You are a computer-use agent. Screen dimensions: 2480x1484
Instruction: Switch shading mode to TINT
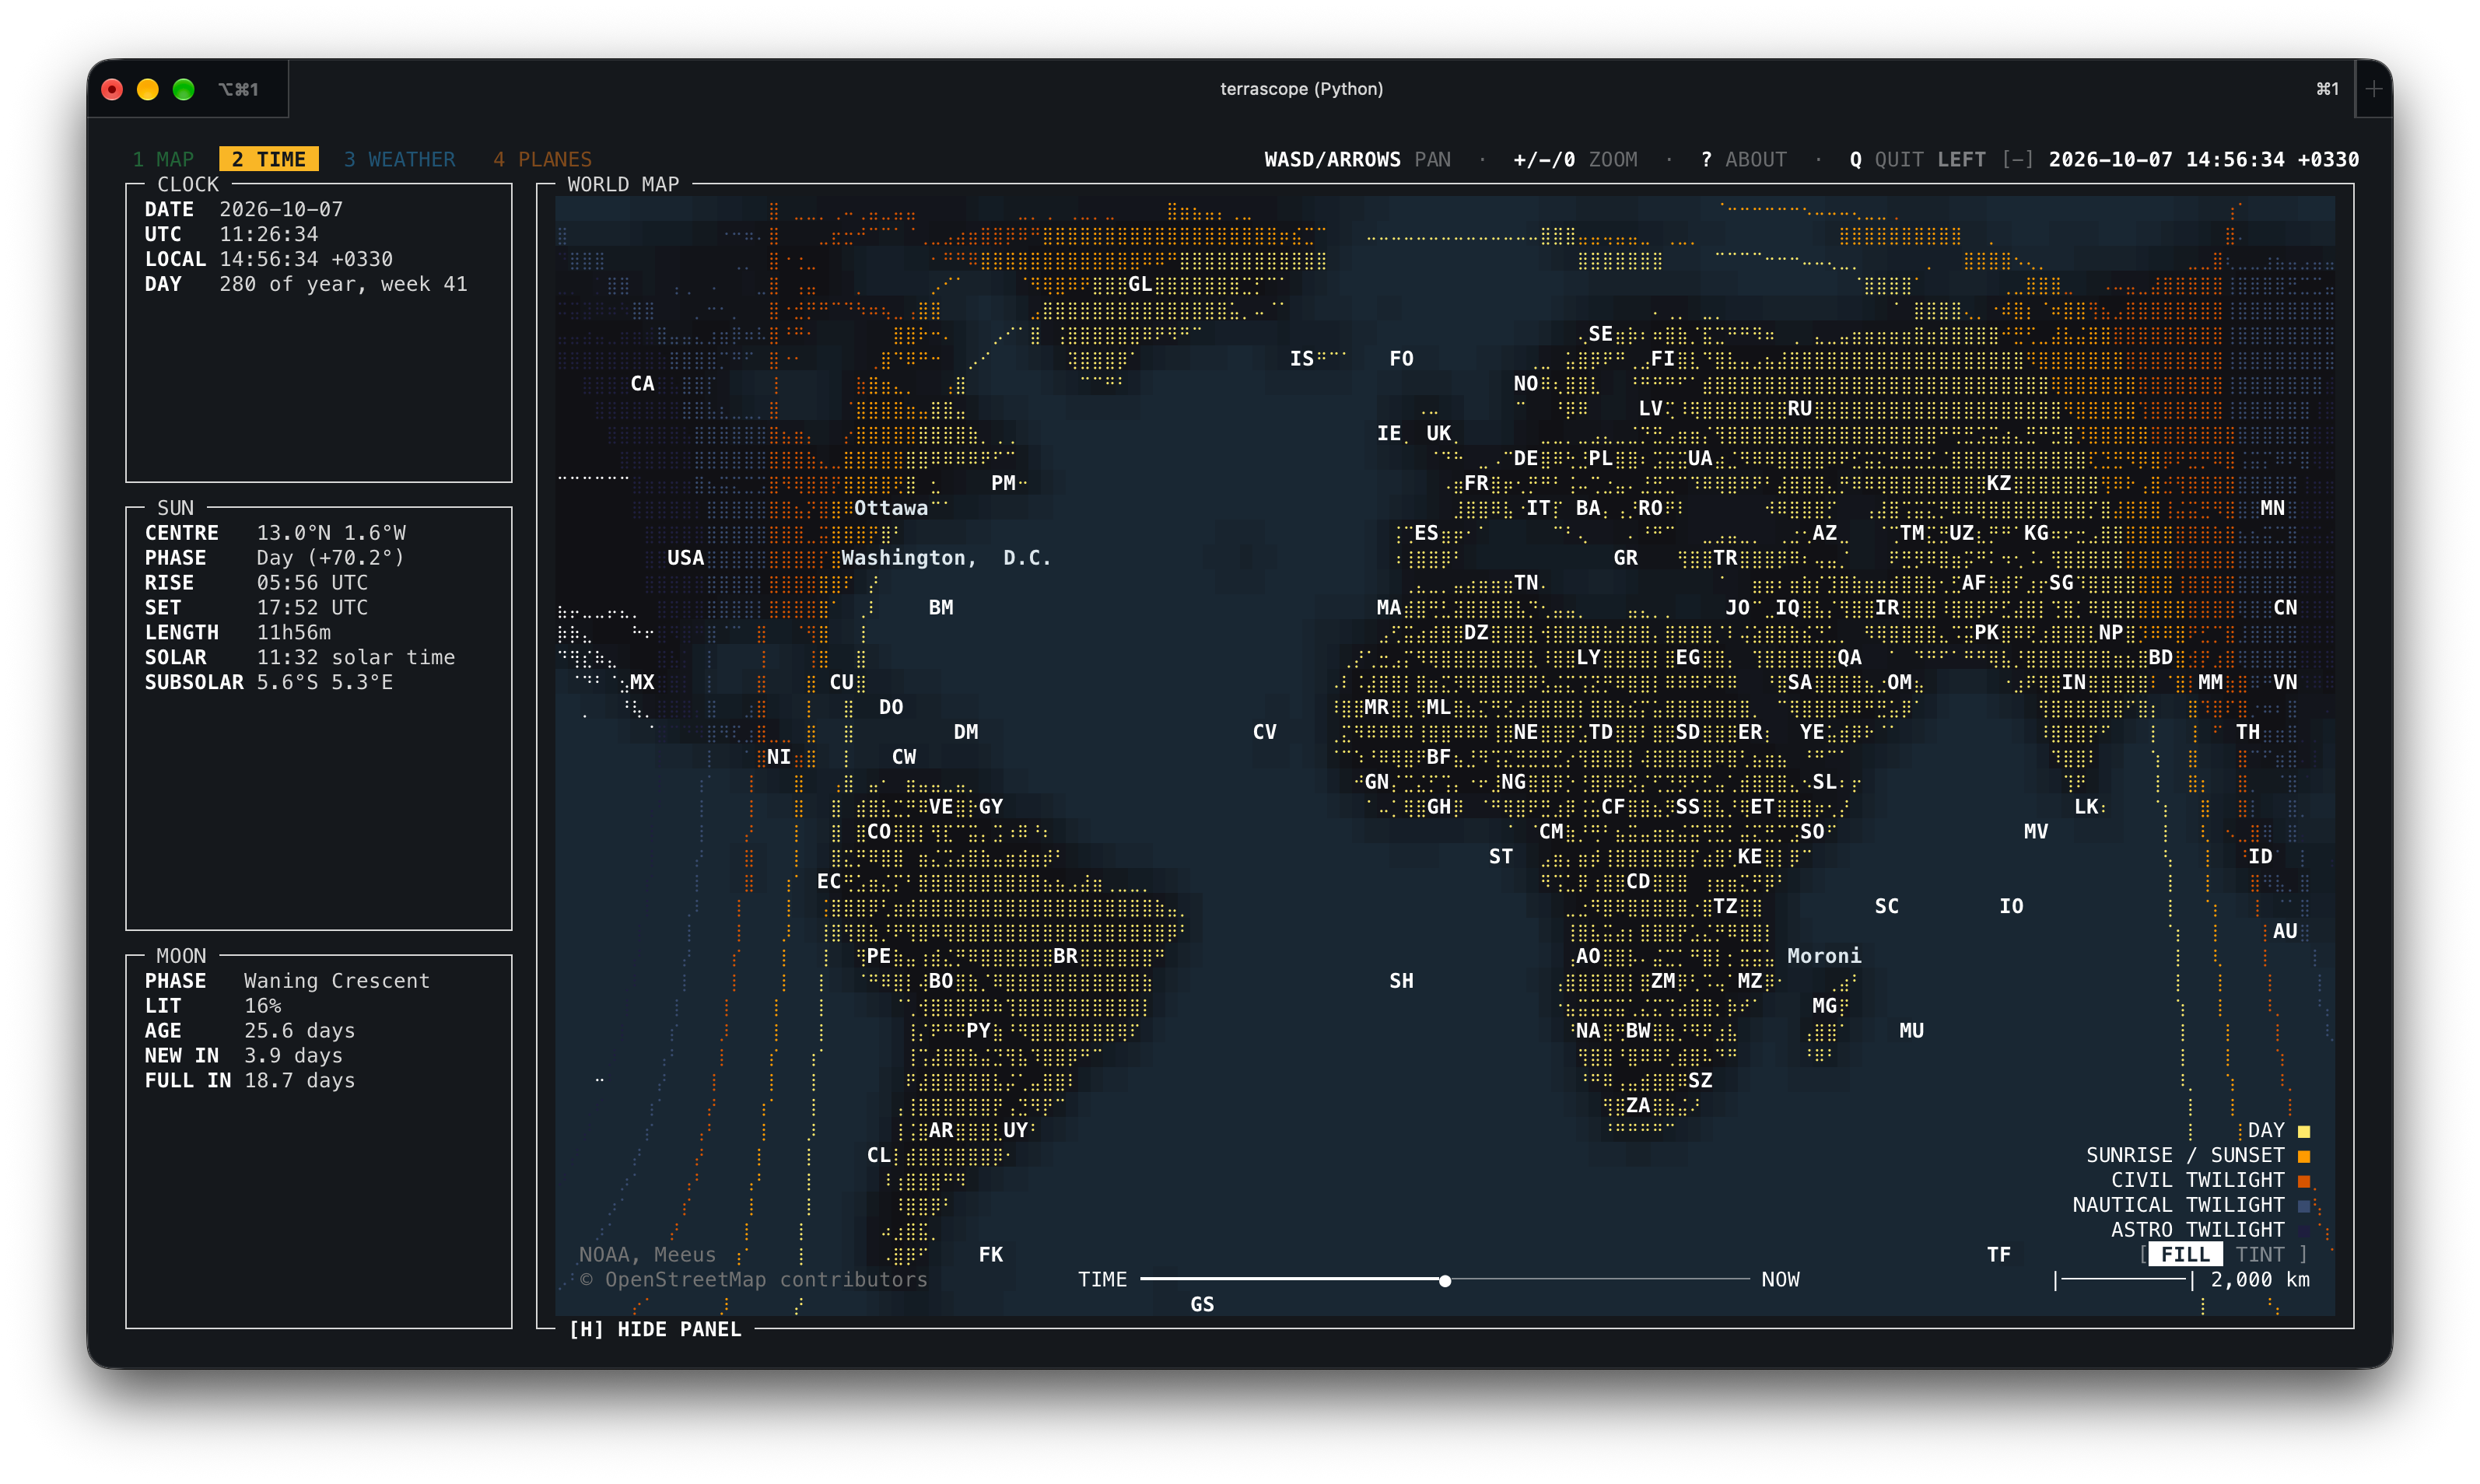[x=2260, y=1254]
